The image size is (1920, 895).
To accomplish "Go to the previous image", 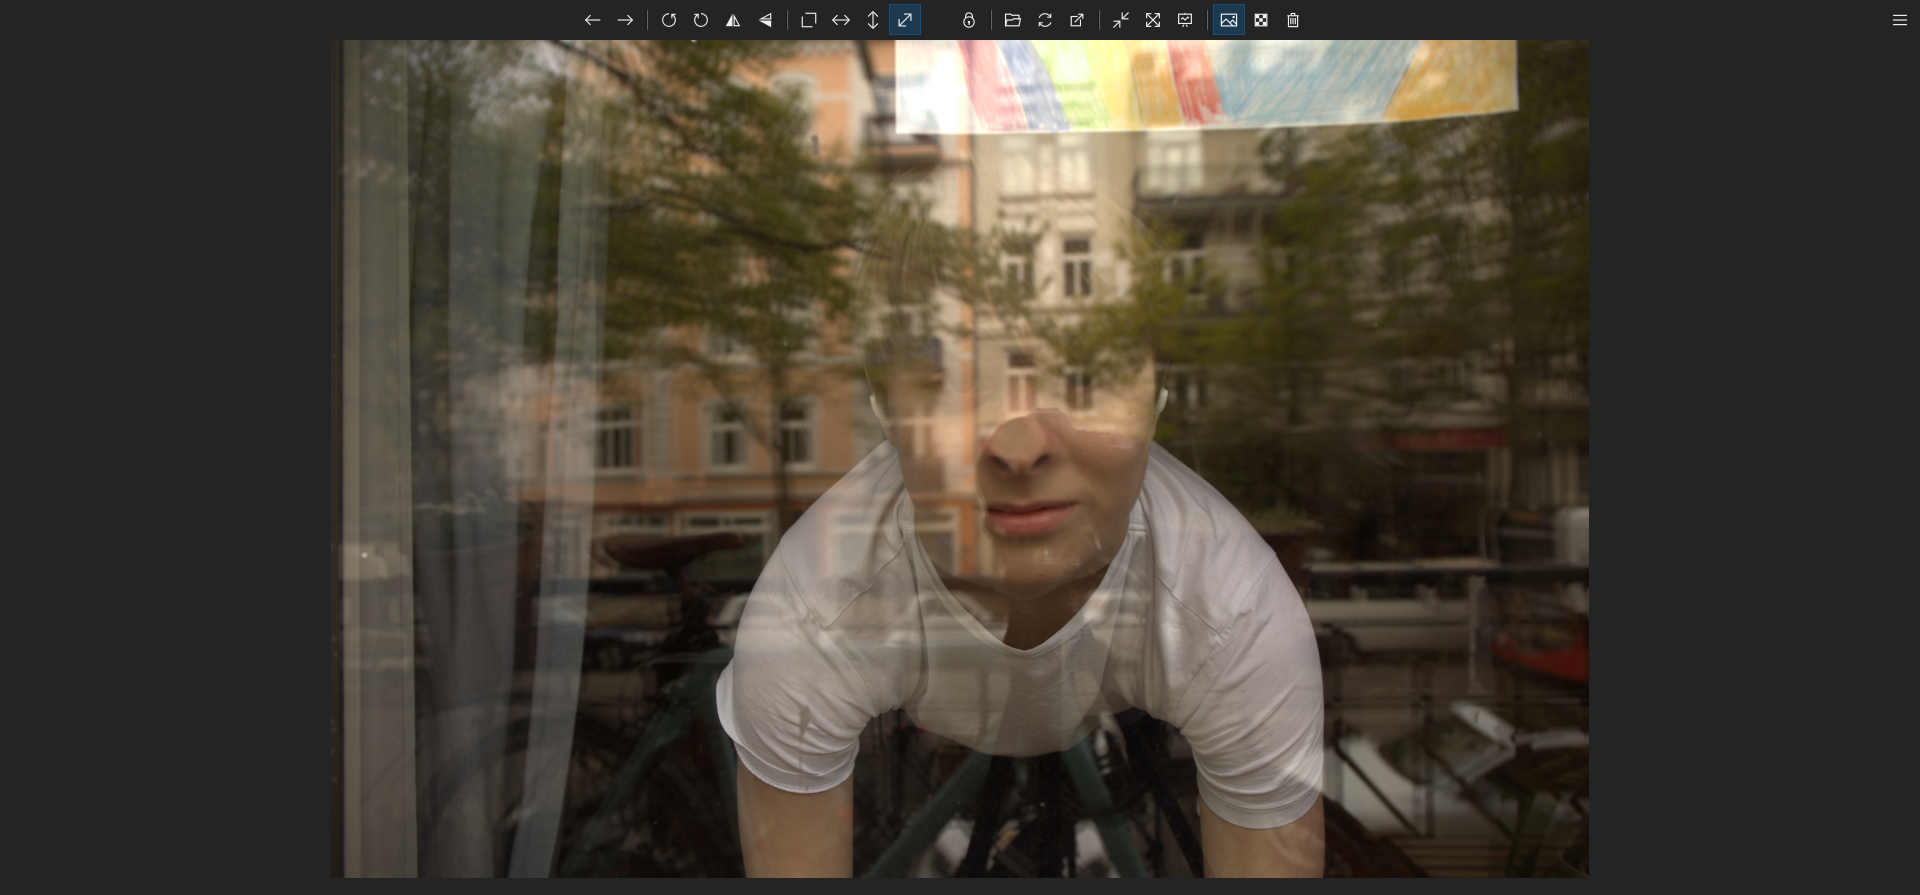I will pyautogui.click(x=593, y=20).
